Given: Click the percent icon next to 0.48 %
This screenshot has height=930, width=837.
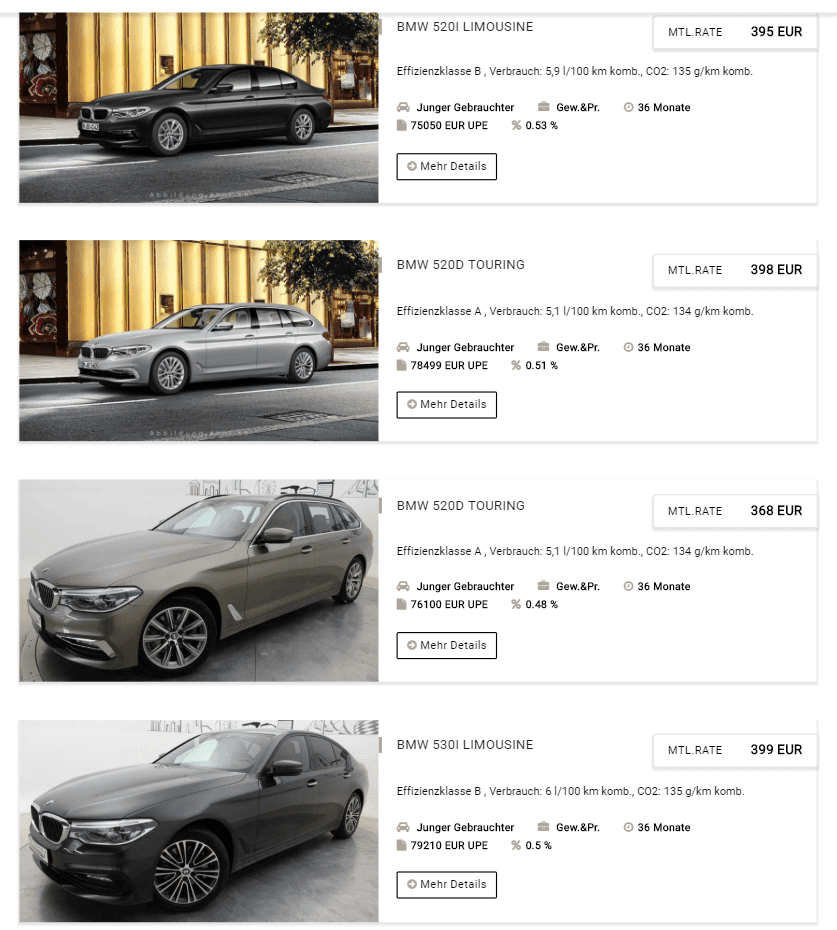Looking at the screenshot, I should click(516, 604).
